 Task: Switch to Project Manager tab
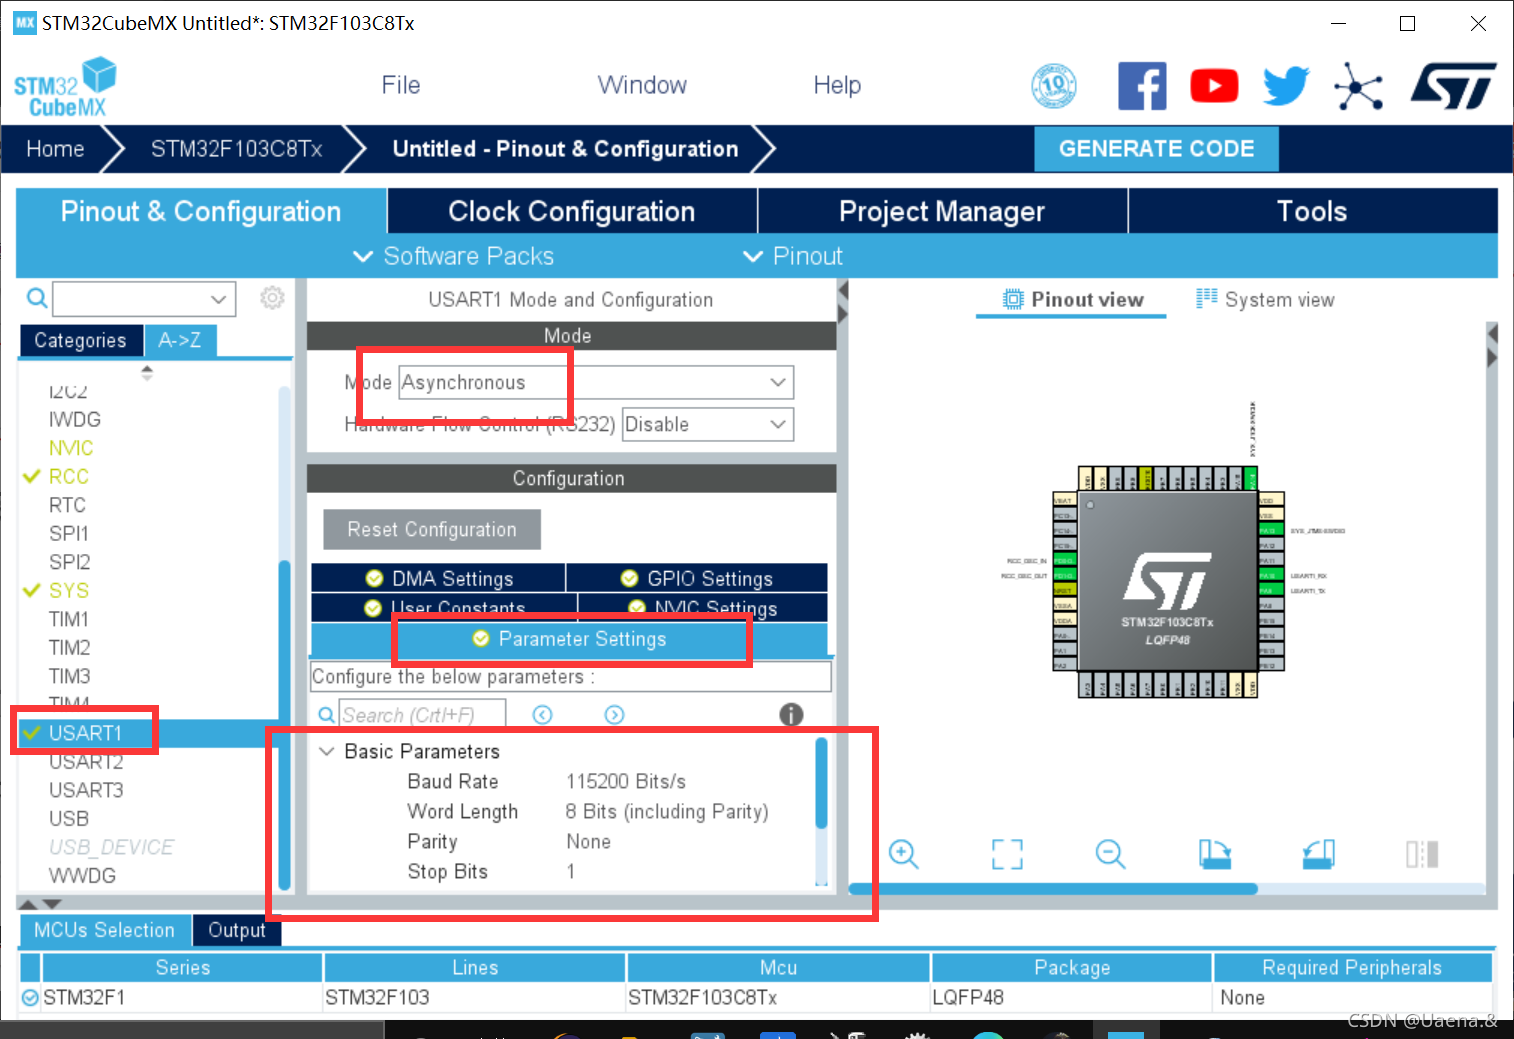click(942, 211)
